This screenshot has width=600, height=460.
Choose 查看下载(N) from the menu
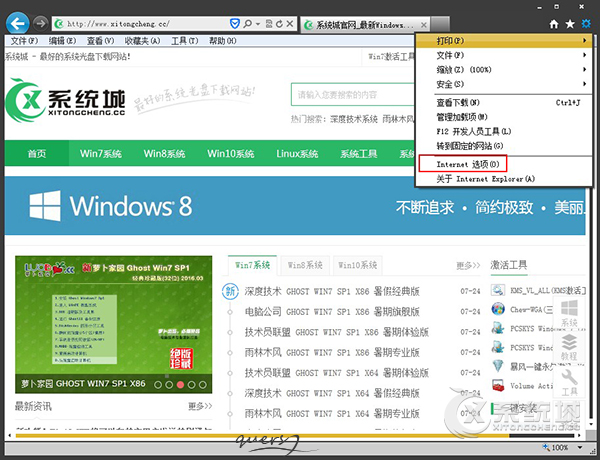(x=504, y=103)
